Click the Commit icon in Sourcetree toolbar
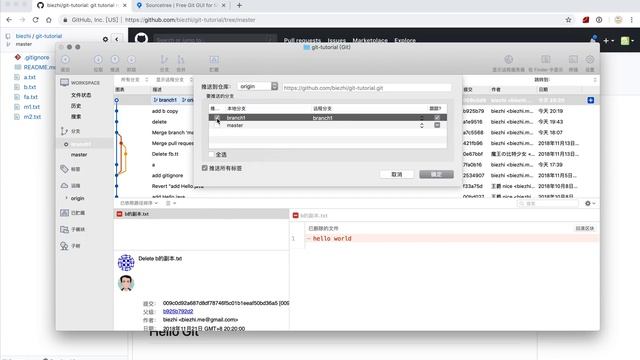 pos(65,60)
